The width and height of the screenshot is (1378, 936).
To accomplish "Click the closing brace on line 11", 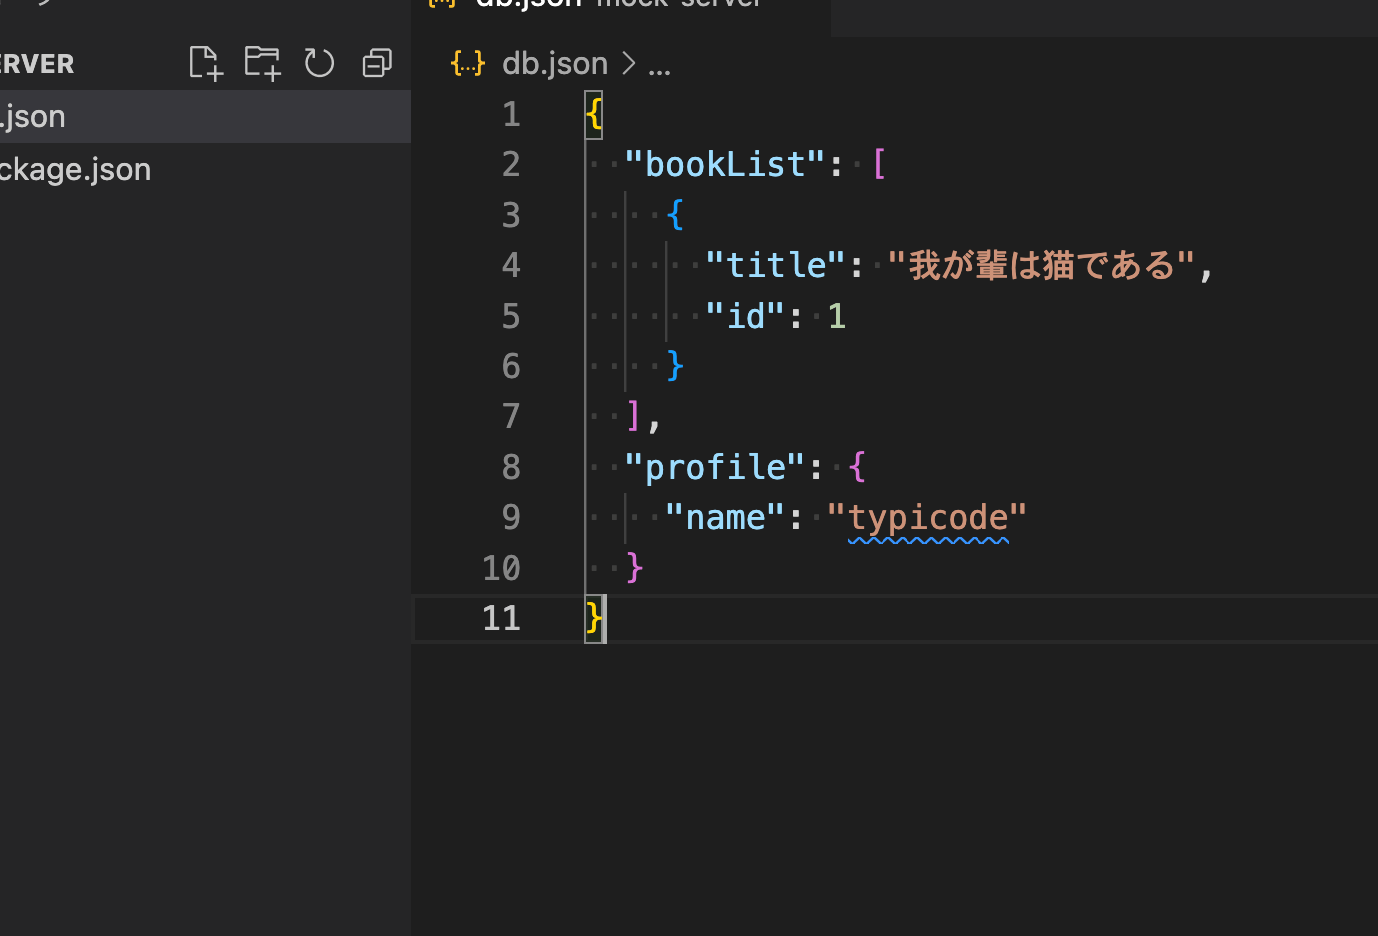I will pos(591,618).
